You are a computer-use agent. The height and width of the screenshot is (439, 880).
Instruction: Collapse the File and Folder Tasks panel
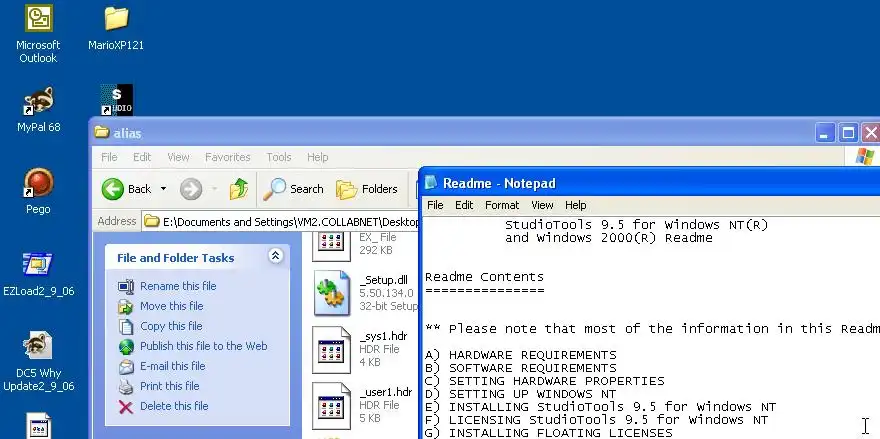(x=276, y=256)
